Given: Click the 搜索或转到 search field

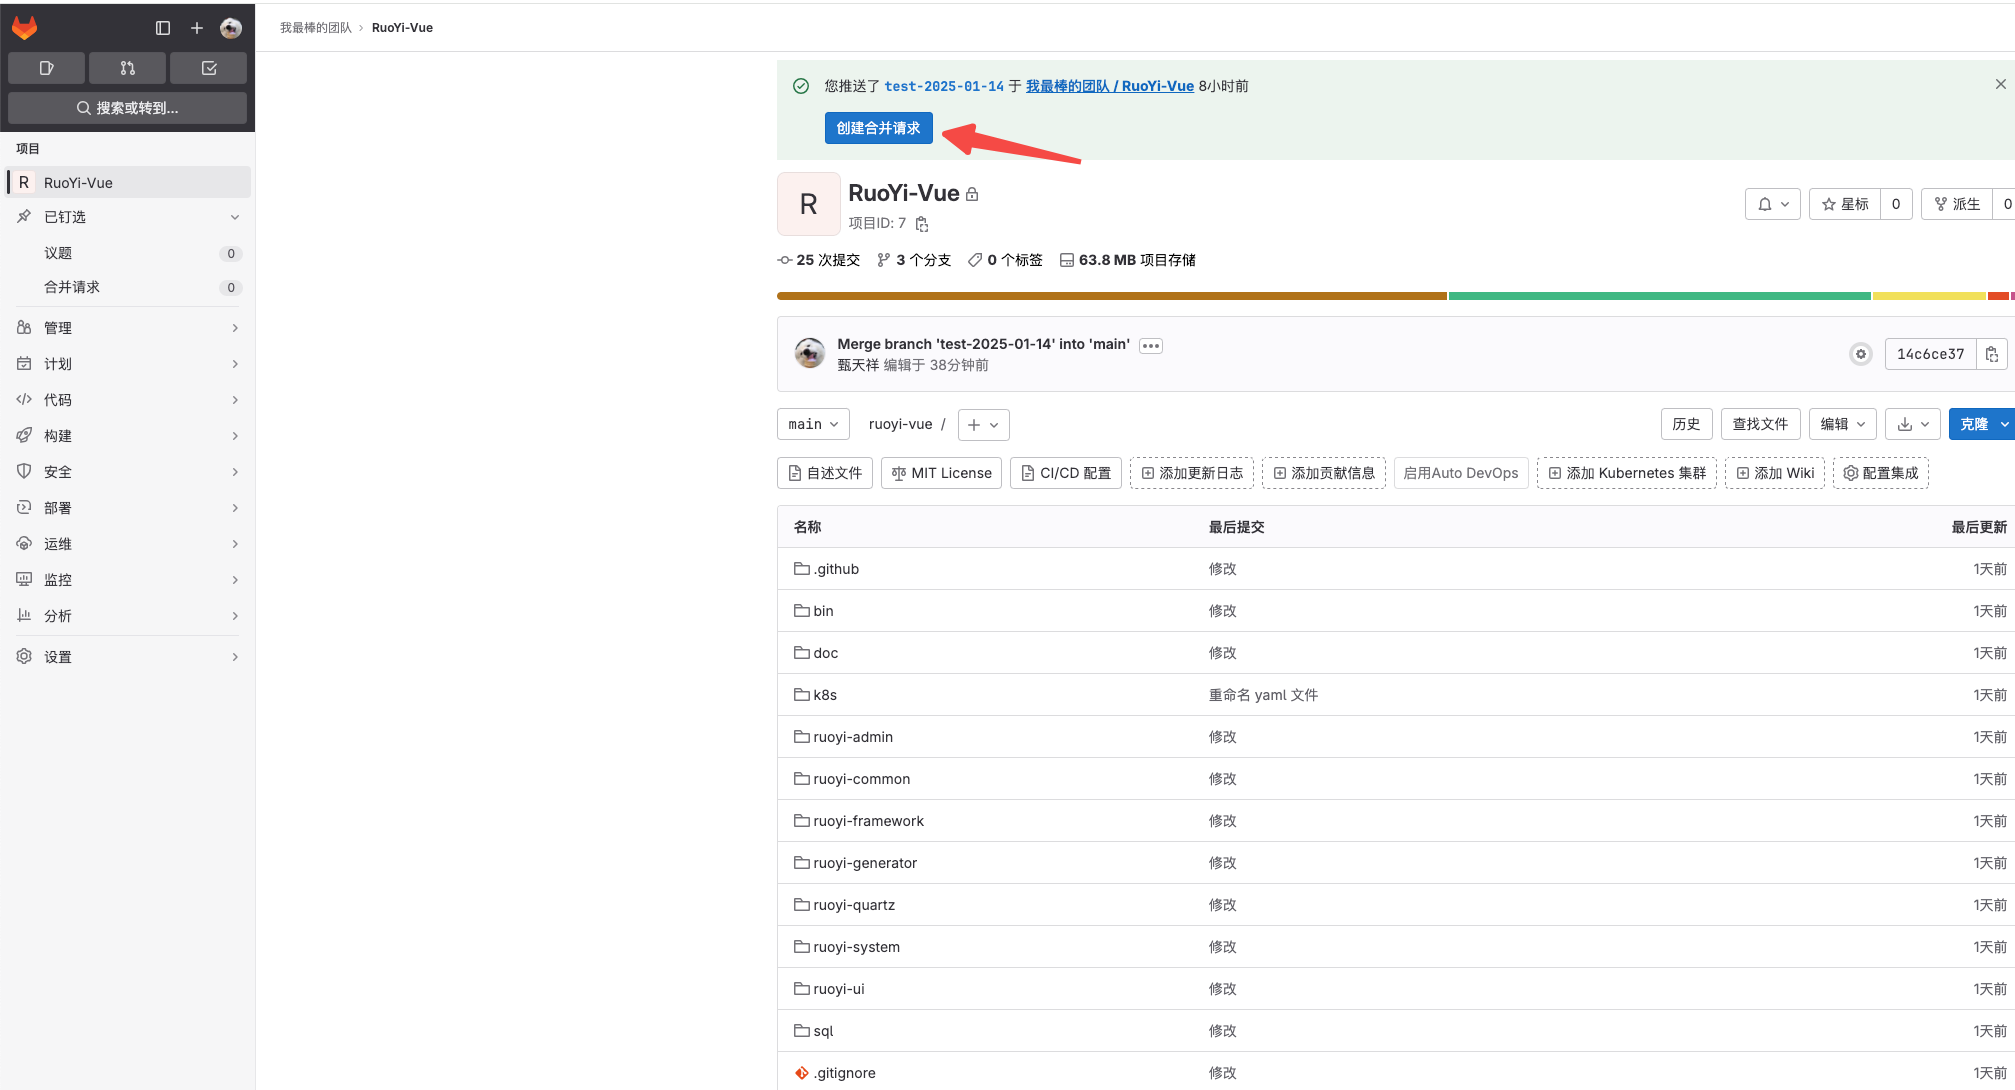Looking at the screenshot, I should [127, 108].
